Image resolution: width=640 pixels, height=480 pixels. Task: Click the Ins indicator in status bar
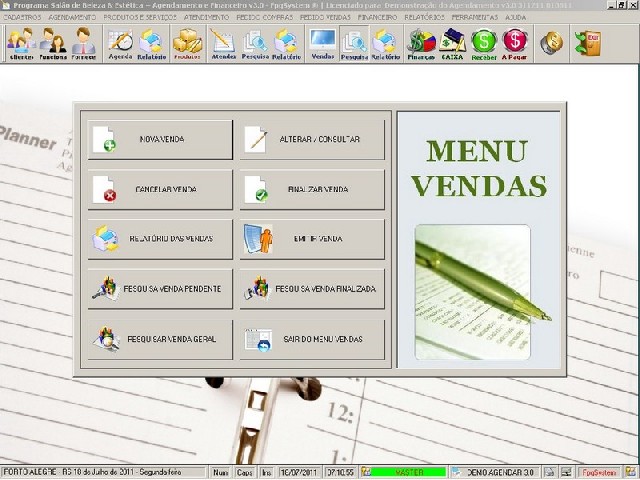pyautogui.click(x=267, y=472)
